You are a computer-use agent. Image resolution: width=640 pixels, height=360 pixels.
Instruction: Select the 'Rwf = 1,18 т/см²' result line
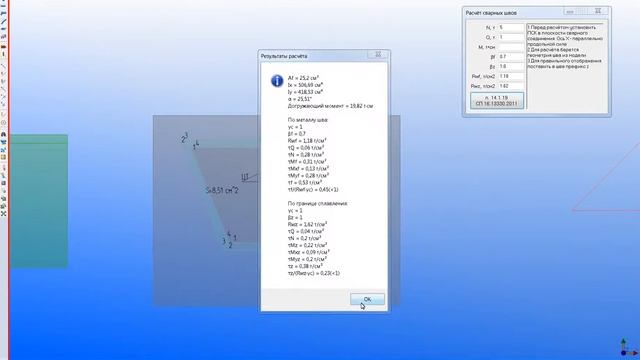(307, 141)
